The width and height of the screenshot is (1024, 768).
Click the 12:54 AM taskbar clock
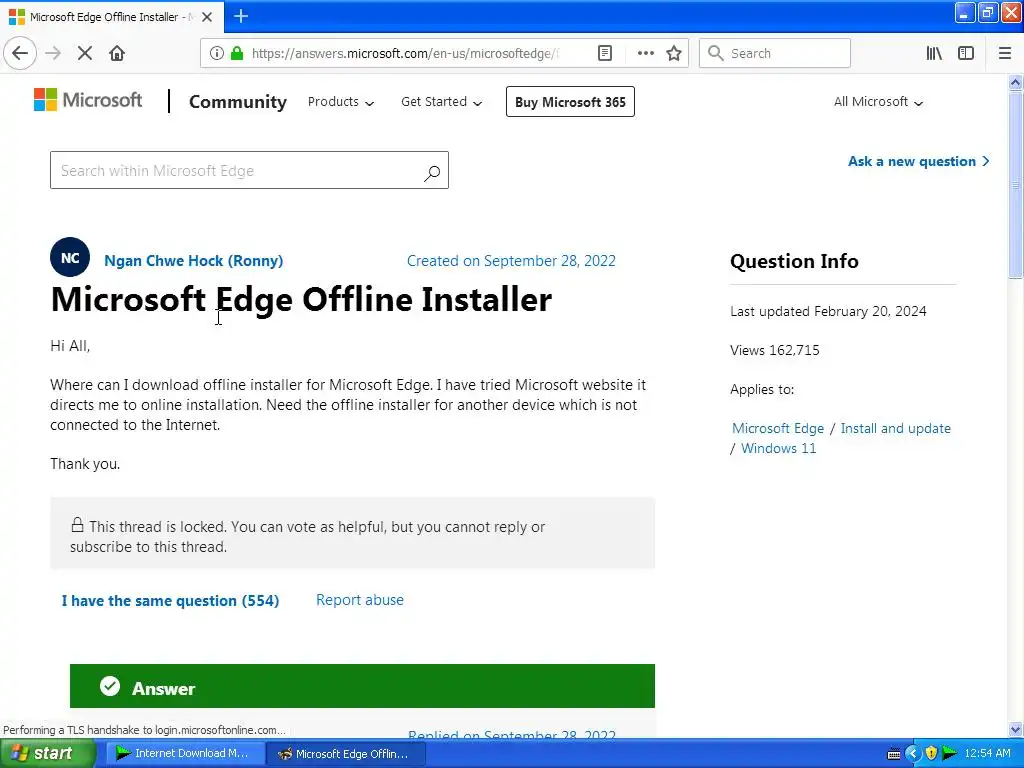coord(987,754)
